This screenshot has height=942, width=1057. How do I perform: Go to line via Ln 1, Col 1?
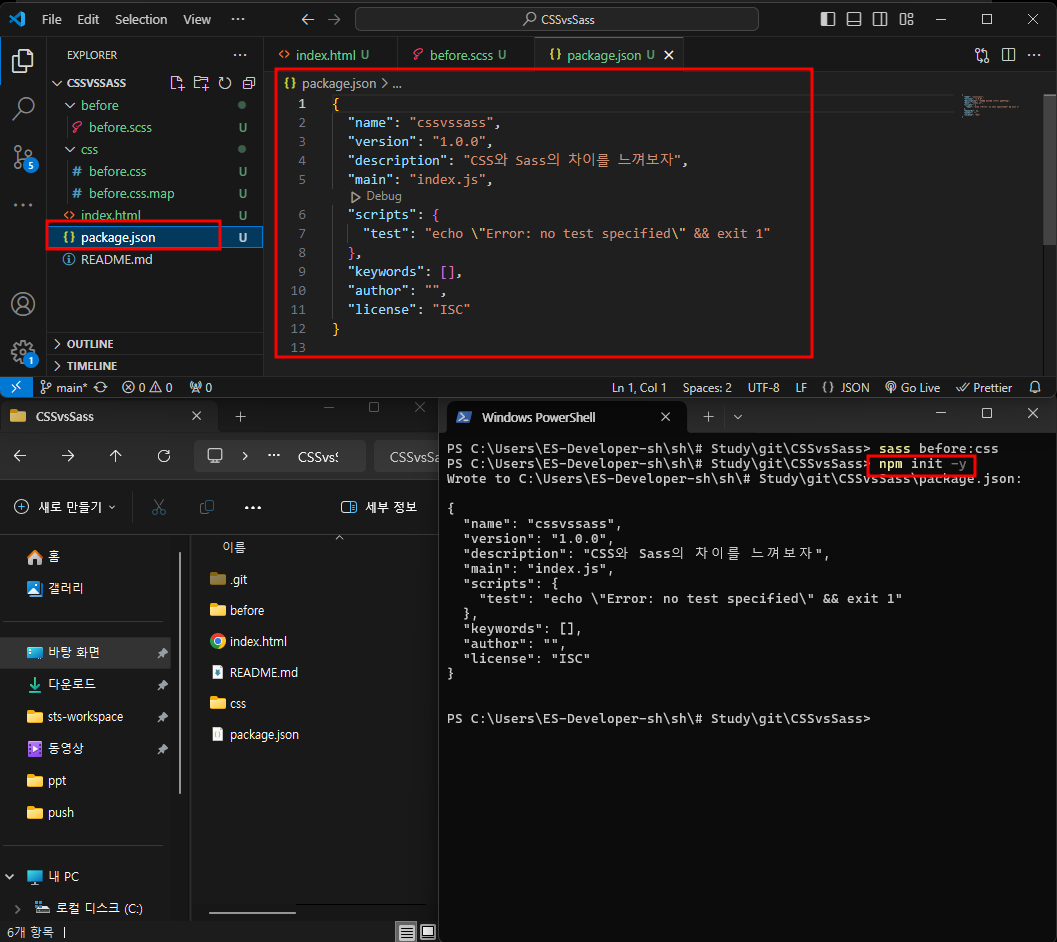coord(638,387)
